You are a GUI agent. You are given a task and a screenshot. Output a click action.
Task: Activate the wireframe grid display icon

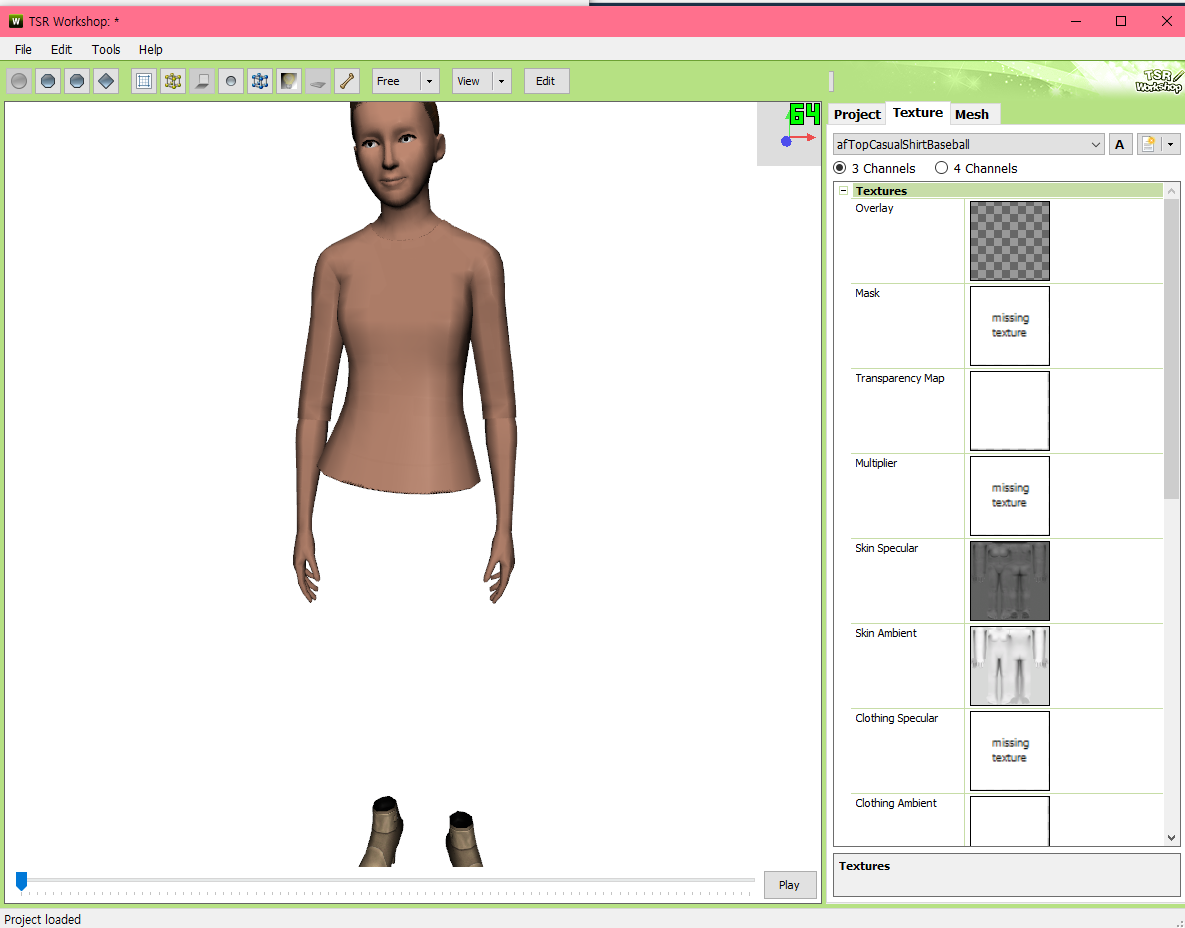point(144,81)
